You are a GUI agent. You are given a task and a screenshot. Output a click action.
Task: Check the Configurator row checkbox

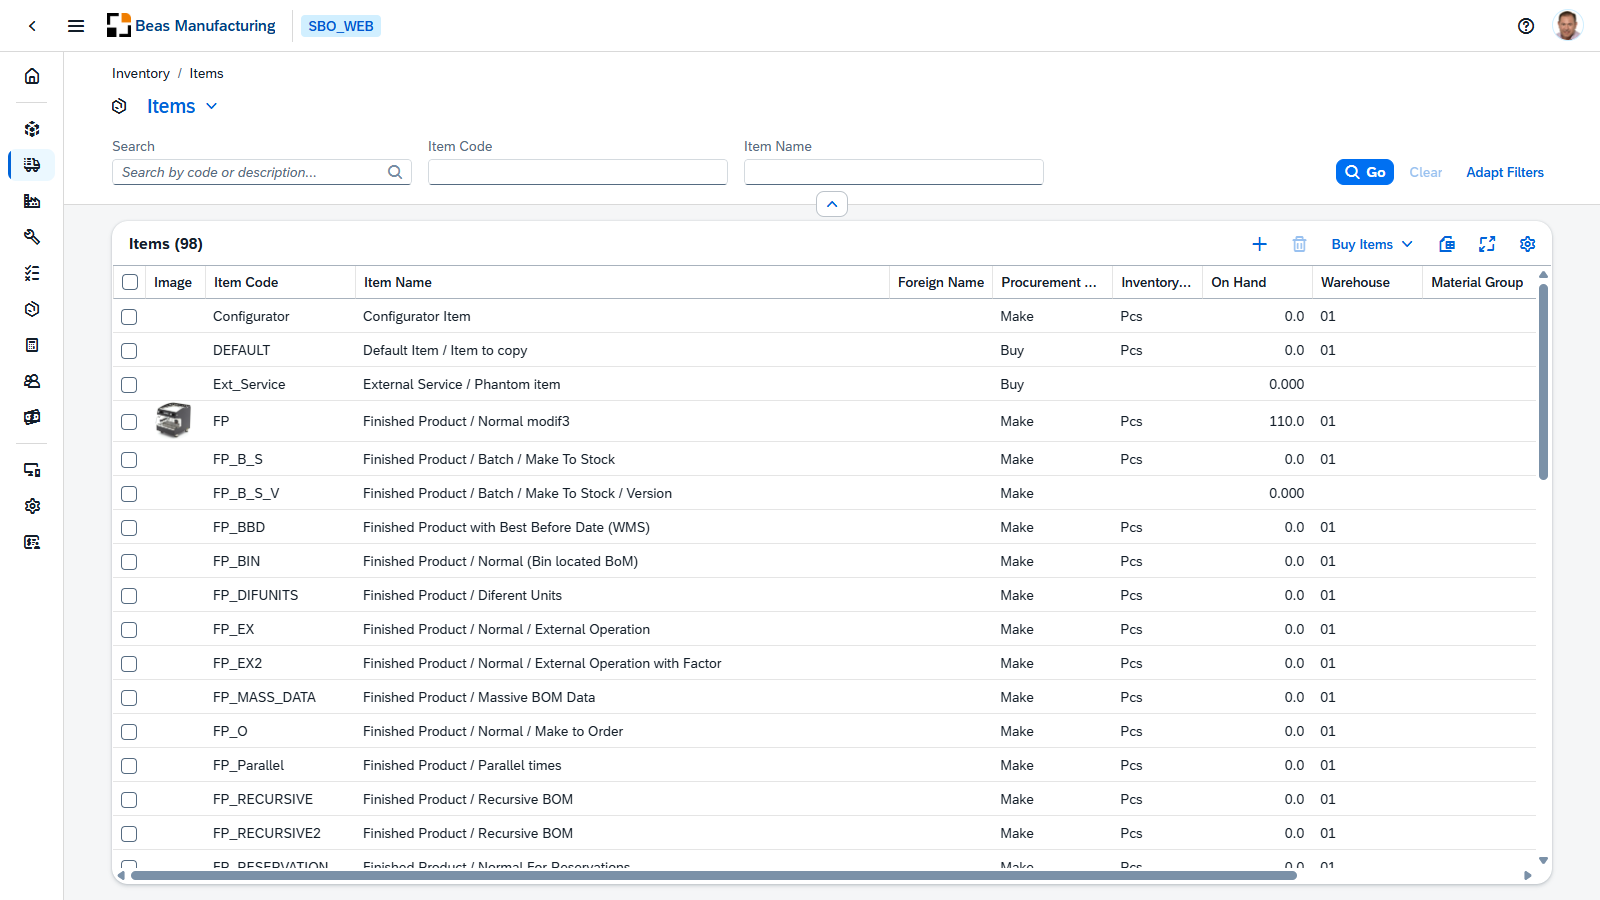point(129,317)
